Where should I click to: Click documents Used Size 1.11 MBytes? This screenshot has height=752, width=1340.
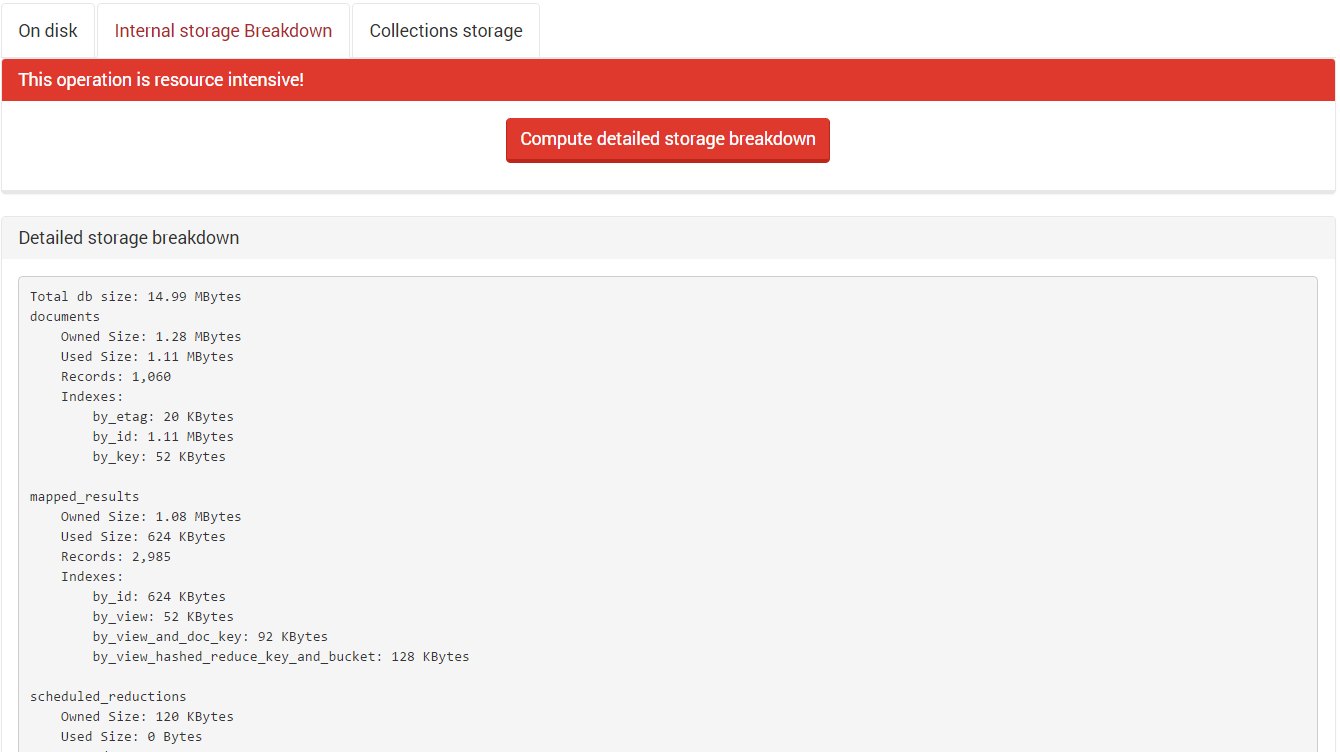[147, 356]
